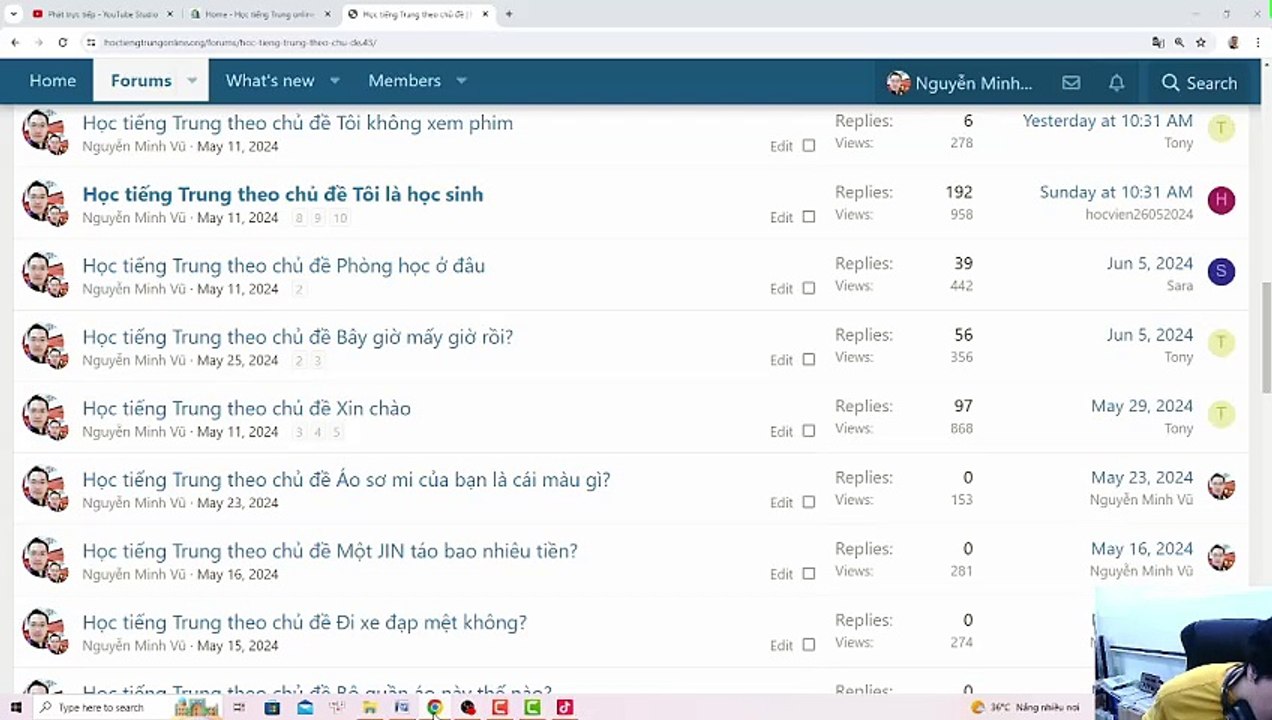This screenshot has height=720, width=1272.
Task: Expand the What's new dropdown arrow
Action: point(335,81)
